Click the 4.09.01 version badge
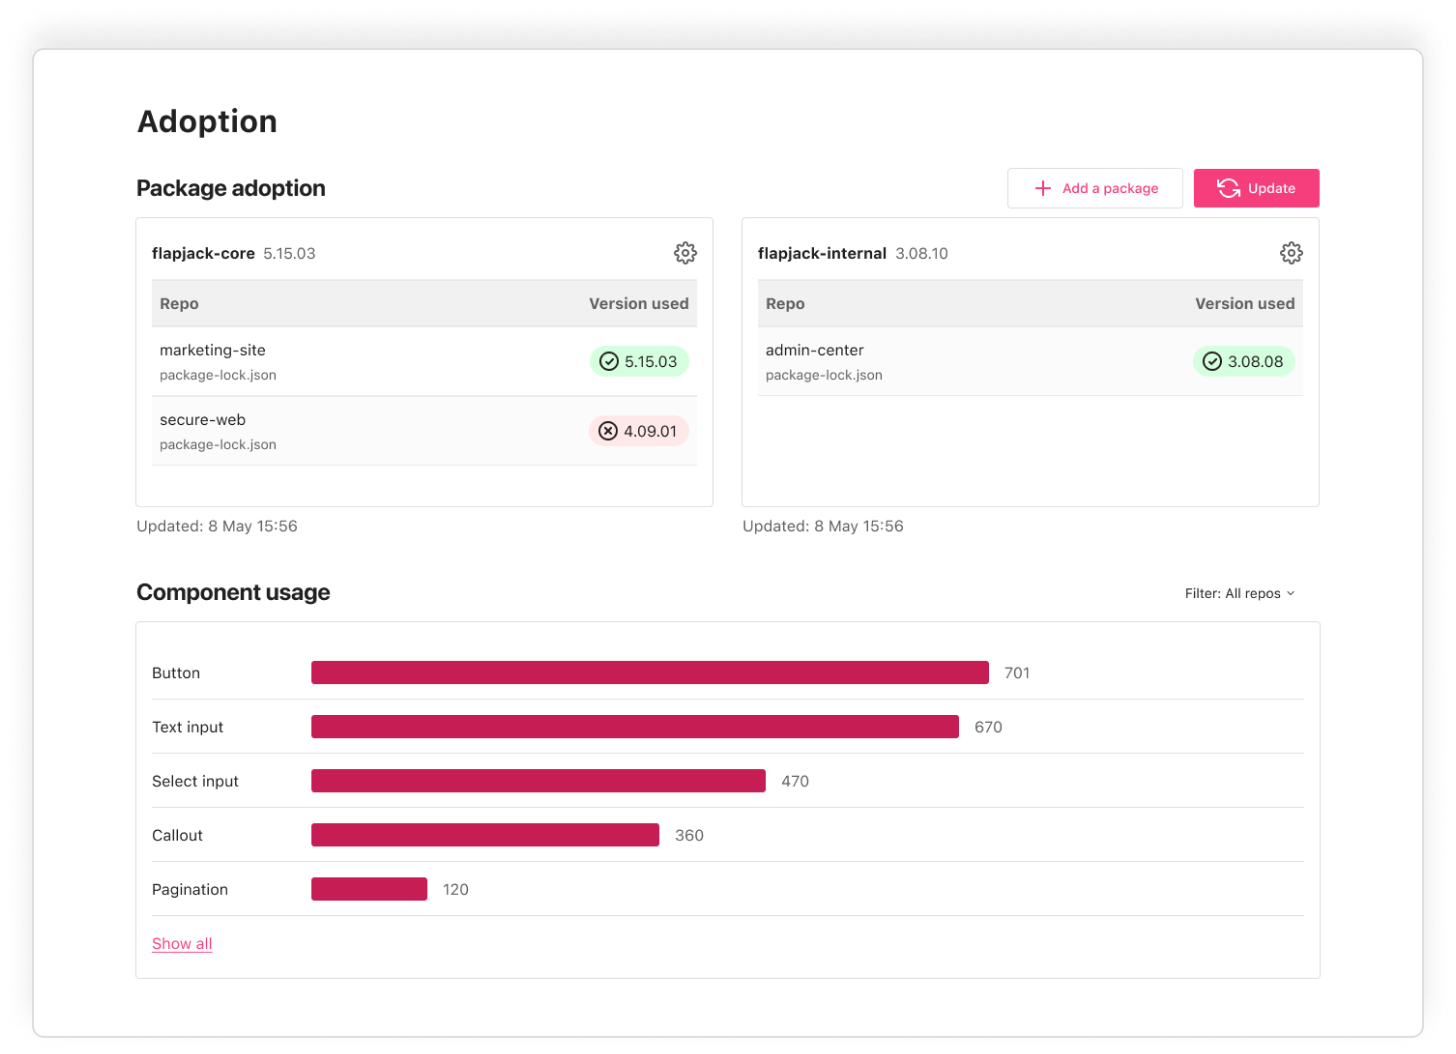This screenshot has height=1054, width=1456. pyautogui.click(x=640, y=431)
